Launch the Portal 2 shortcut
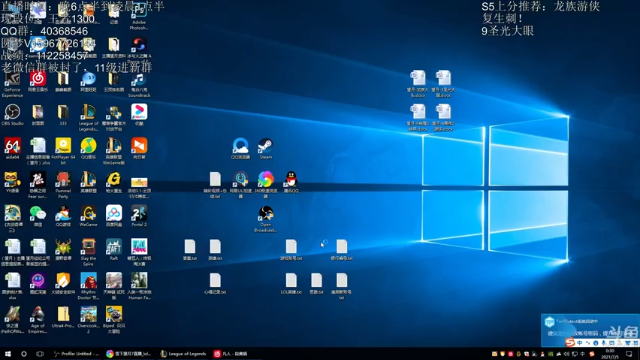640x360 pixels. tap(139, 216)
